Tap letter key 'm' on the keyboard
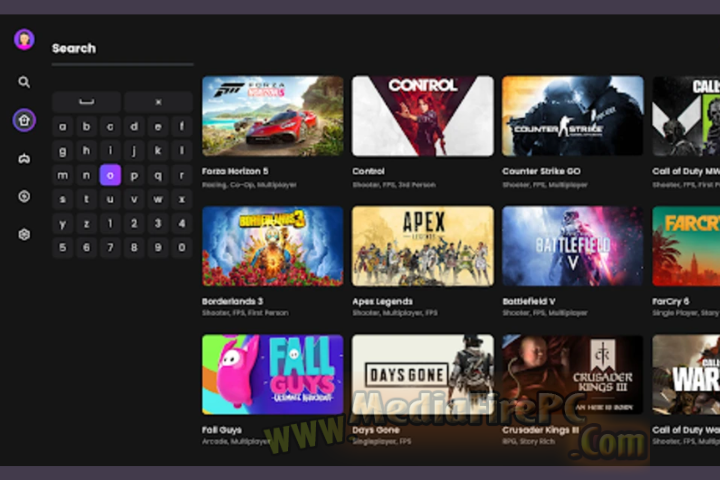Viewport: 720px width, 480px height. (63, 175)
